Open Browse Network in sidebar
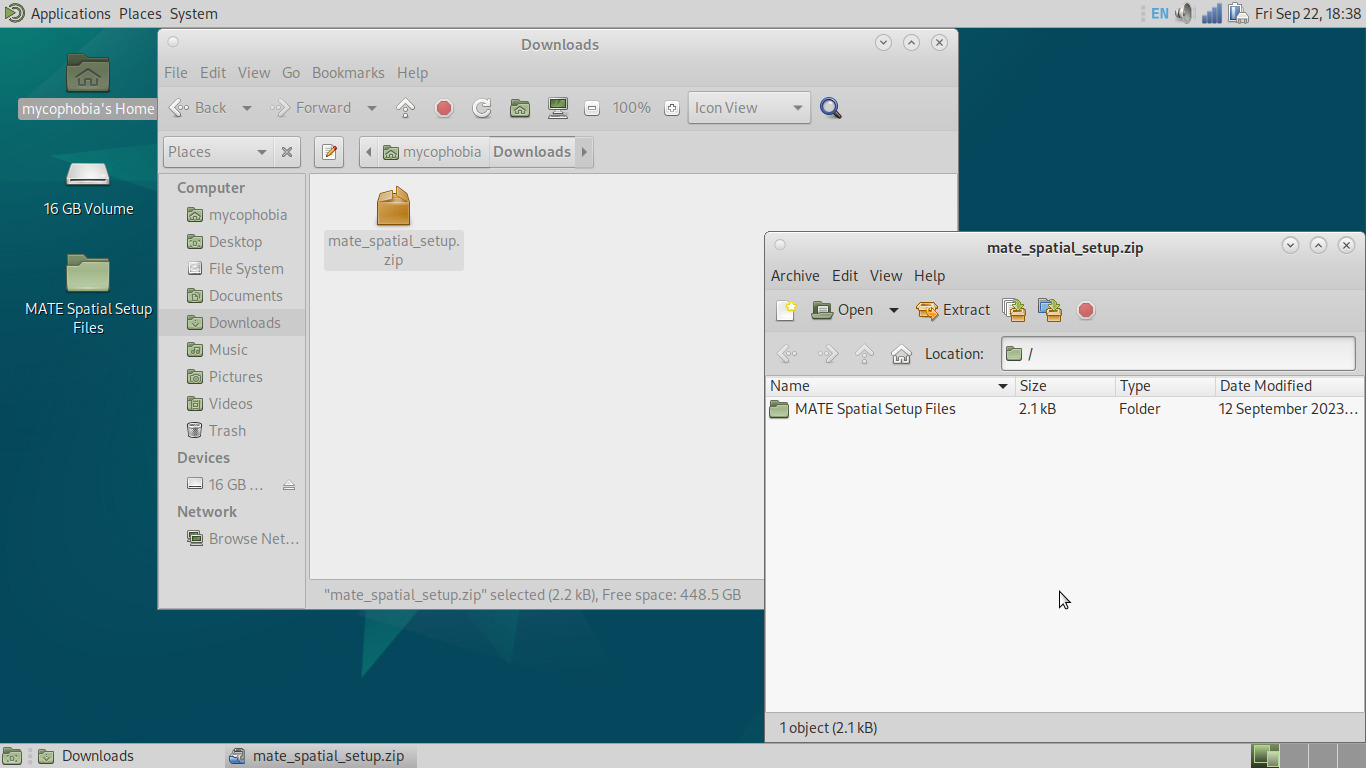This screenshot has height=768, width=1366. click(233, 539)
